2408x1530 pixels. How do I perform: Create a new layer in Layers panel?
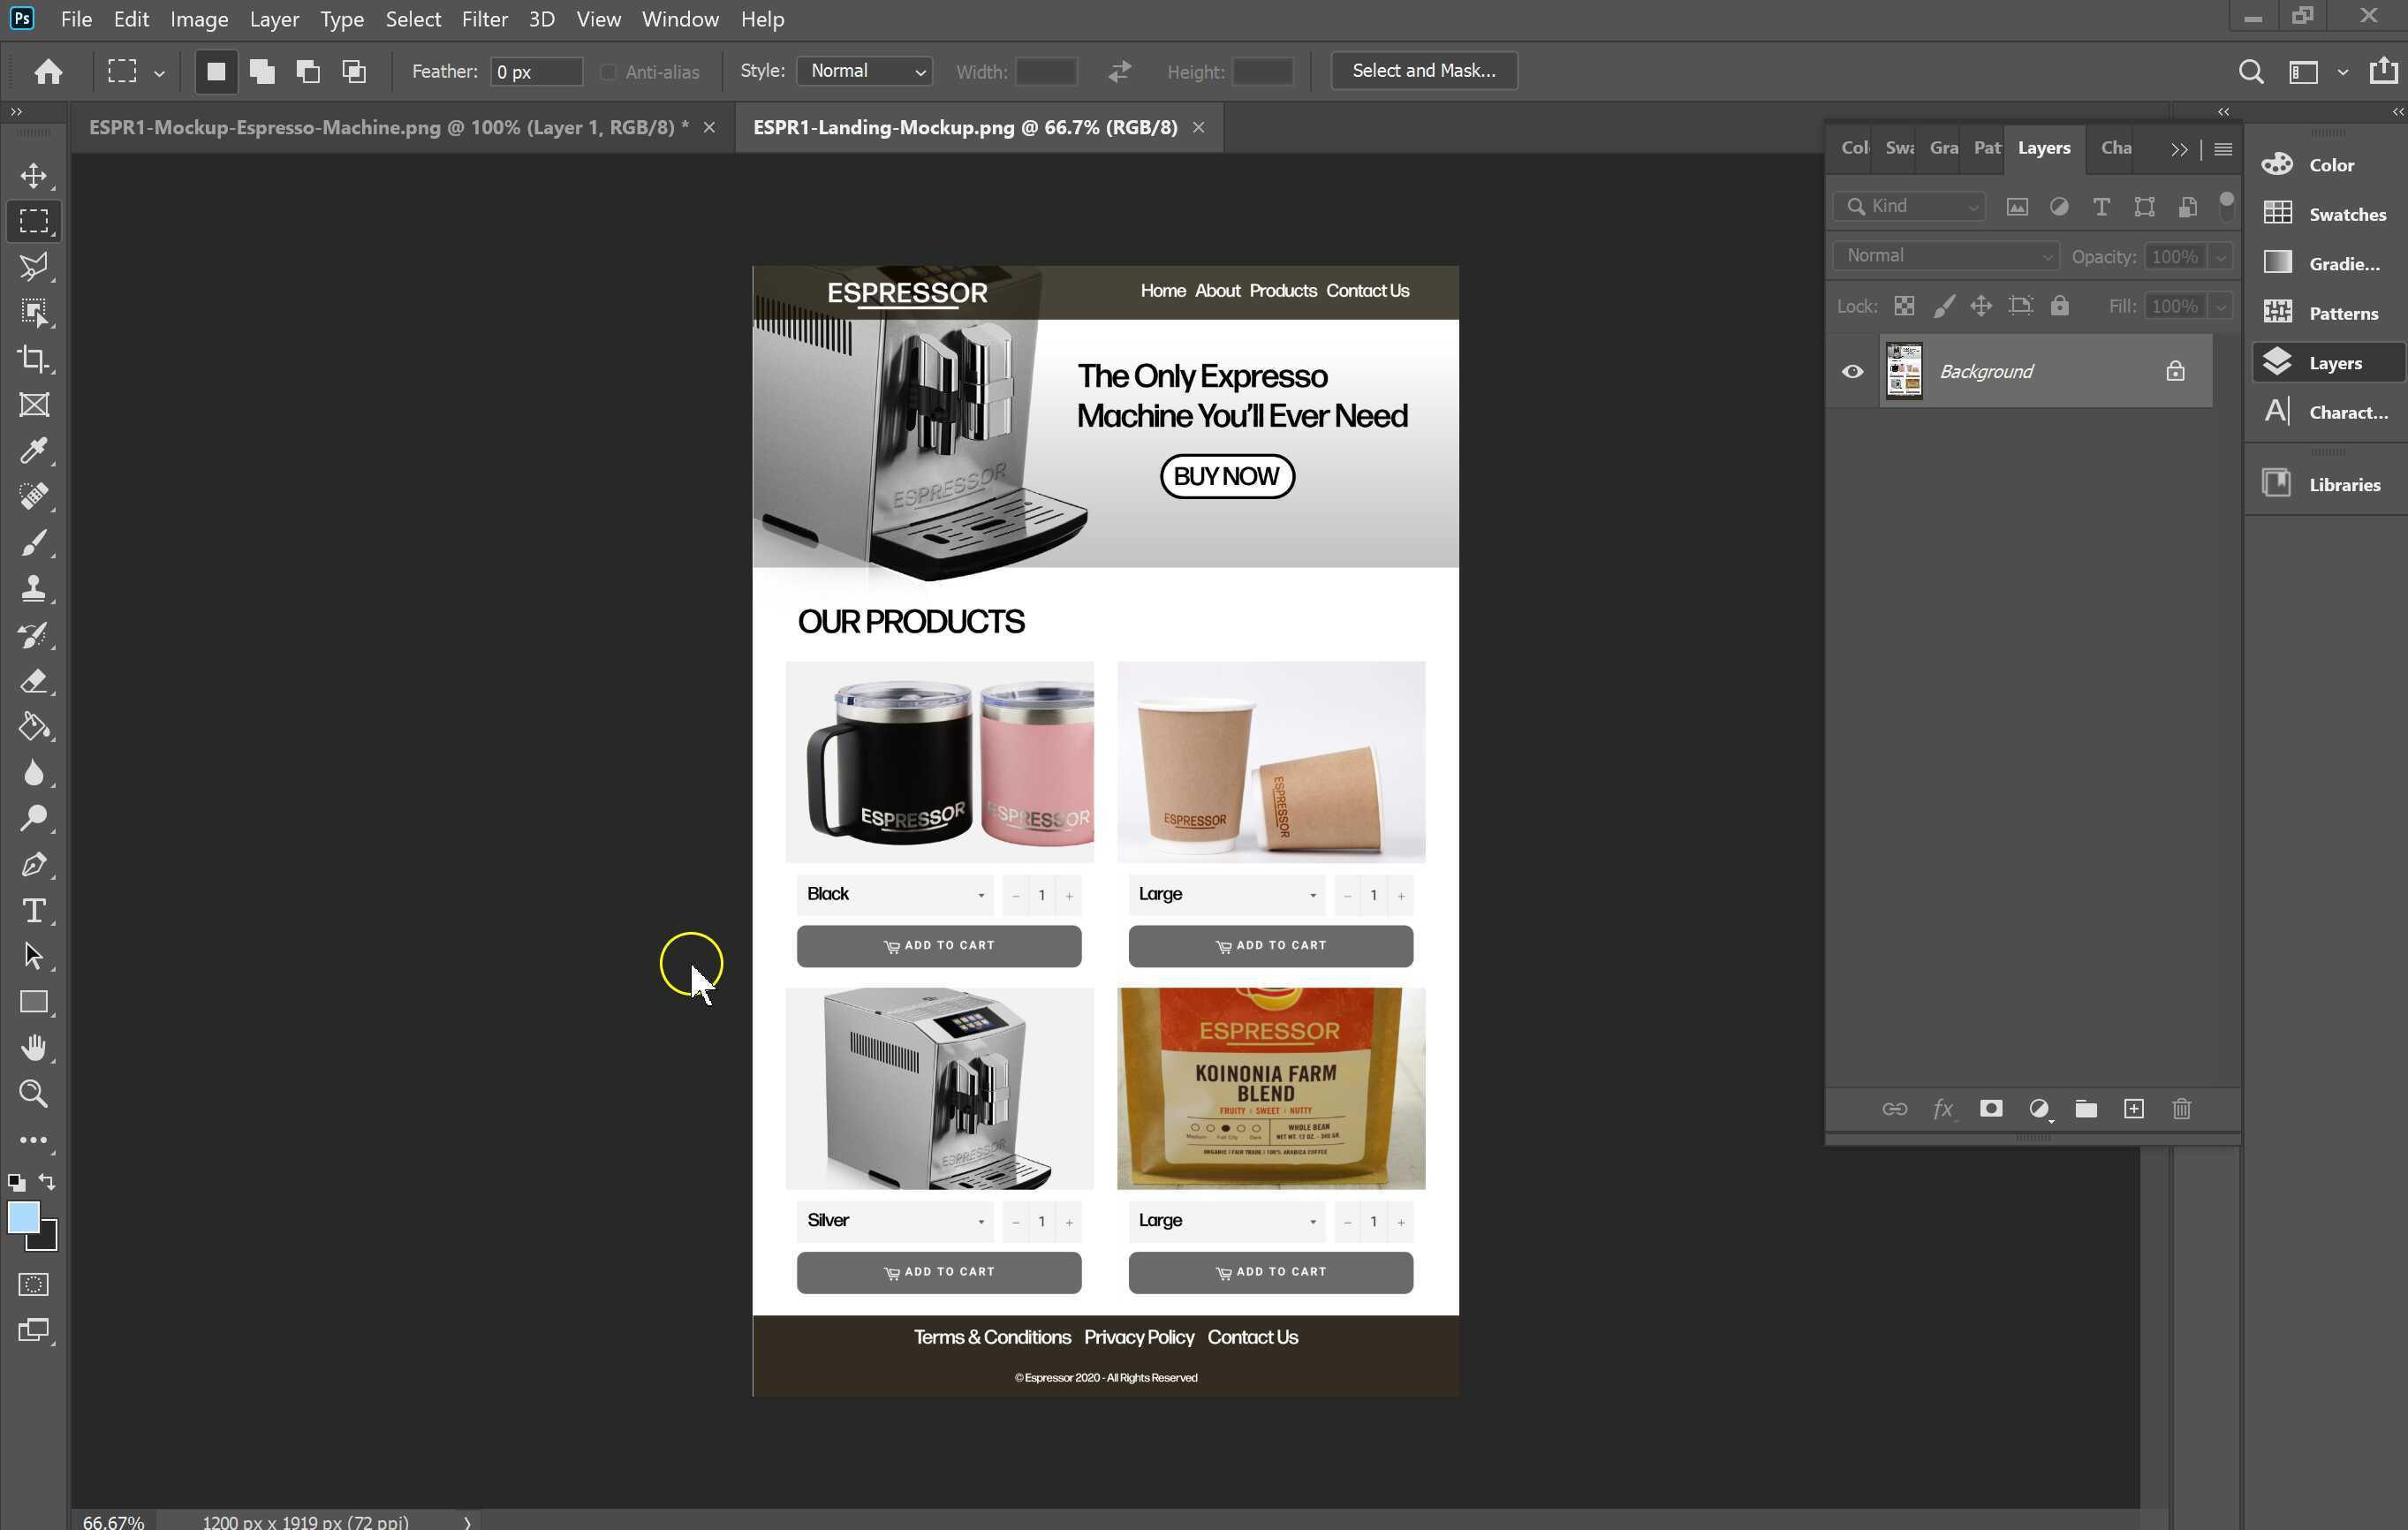pos(2133,1108)
